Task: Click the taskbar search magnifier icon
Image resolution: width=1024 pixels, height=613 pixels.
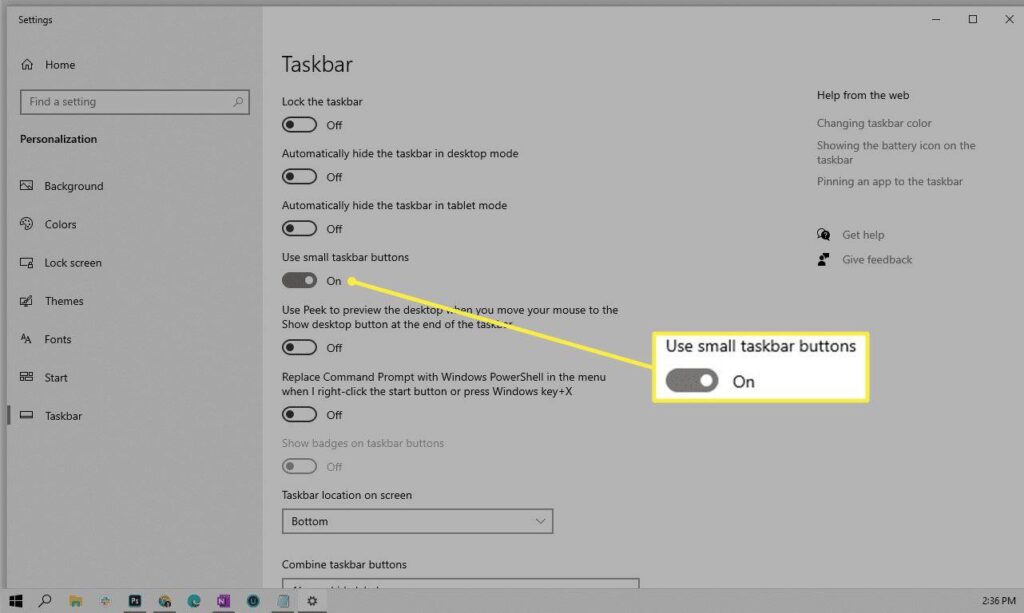Action: click(45, 601)
